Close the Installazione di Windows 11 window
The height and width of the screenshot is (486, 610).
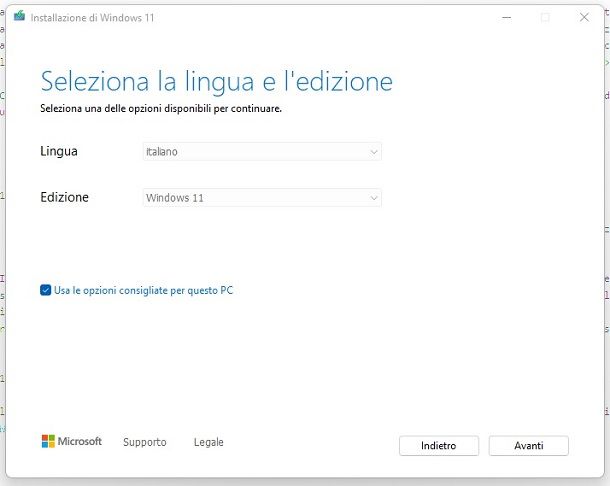point(584,17)
